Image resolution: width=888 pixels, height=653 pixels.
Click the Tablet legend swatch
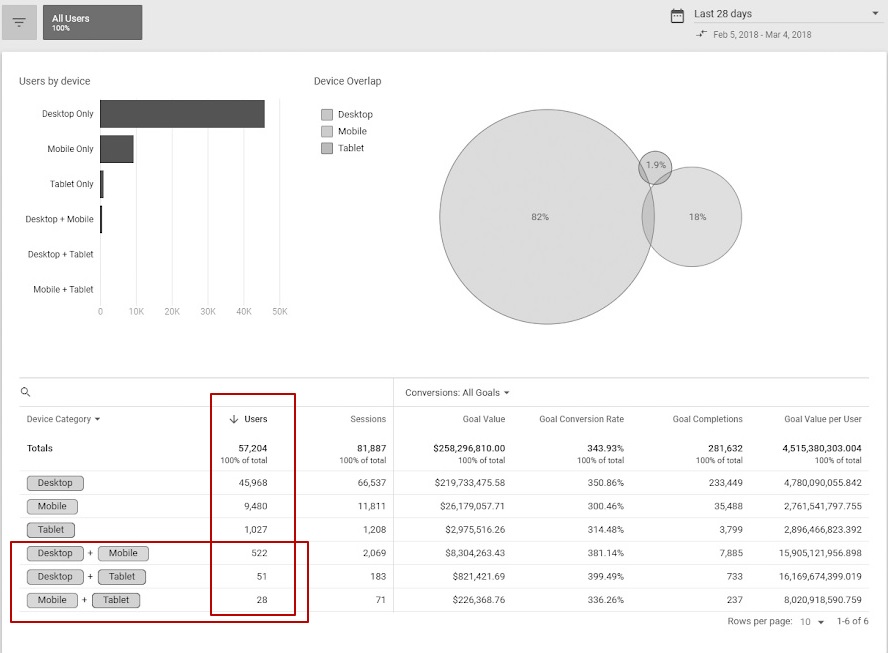(x=327, y=149)
